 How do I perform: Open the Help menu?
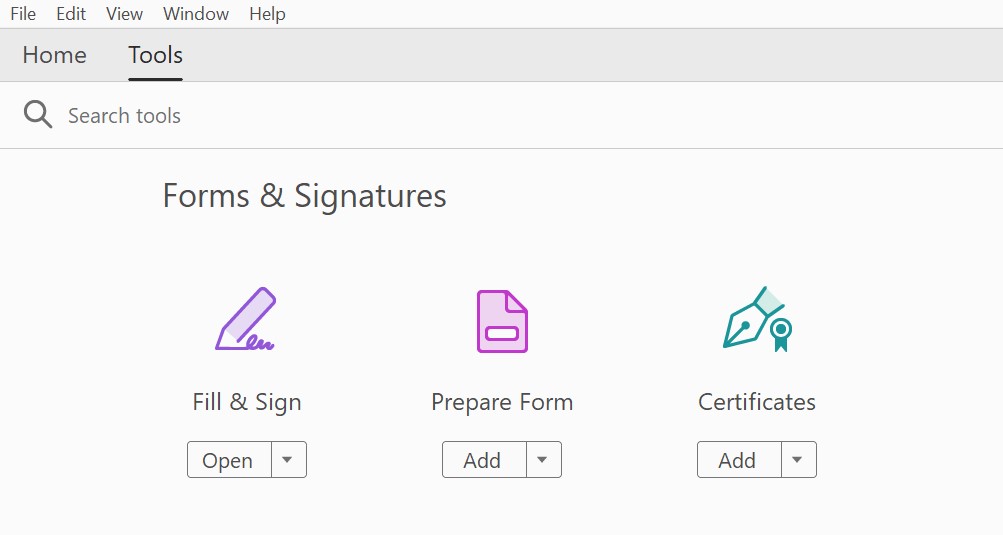tap(267, 14)
